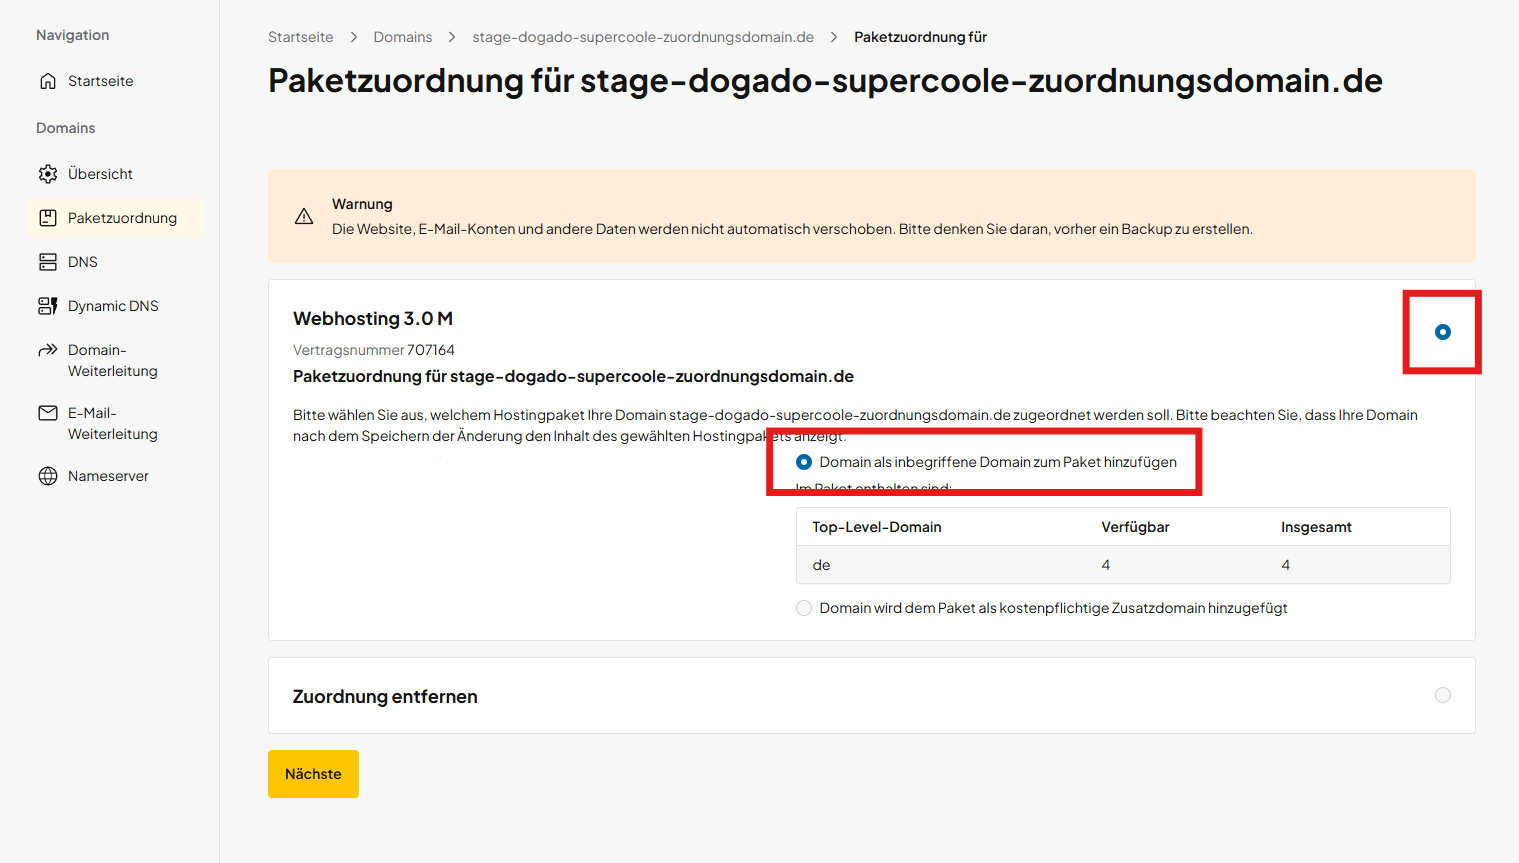
Task: Click the E-Mail-Weiterleitung envelope icon
Action: [48, 413]
